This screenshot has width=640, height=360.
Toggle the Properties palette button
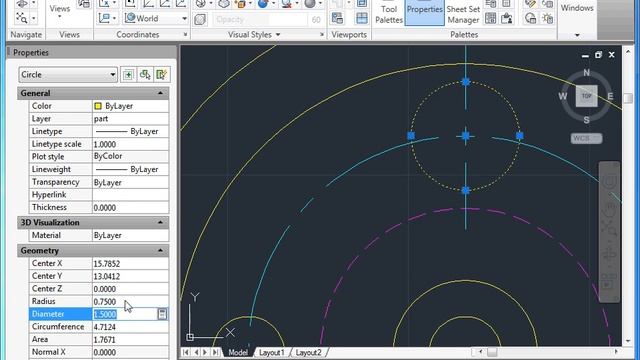click(x=424, y=13)
